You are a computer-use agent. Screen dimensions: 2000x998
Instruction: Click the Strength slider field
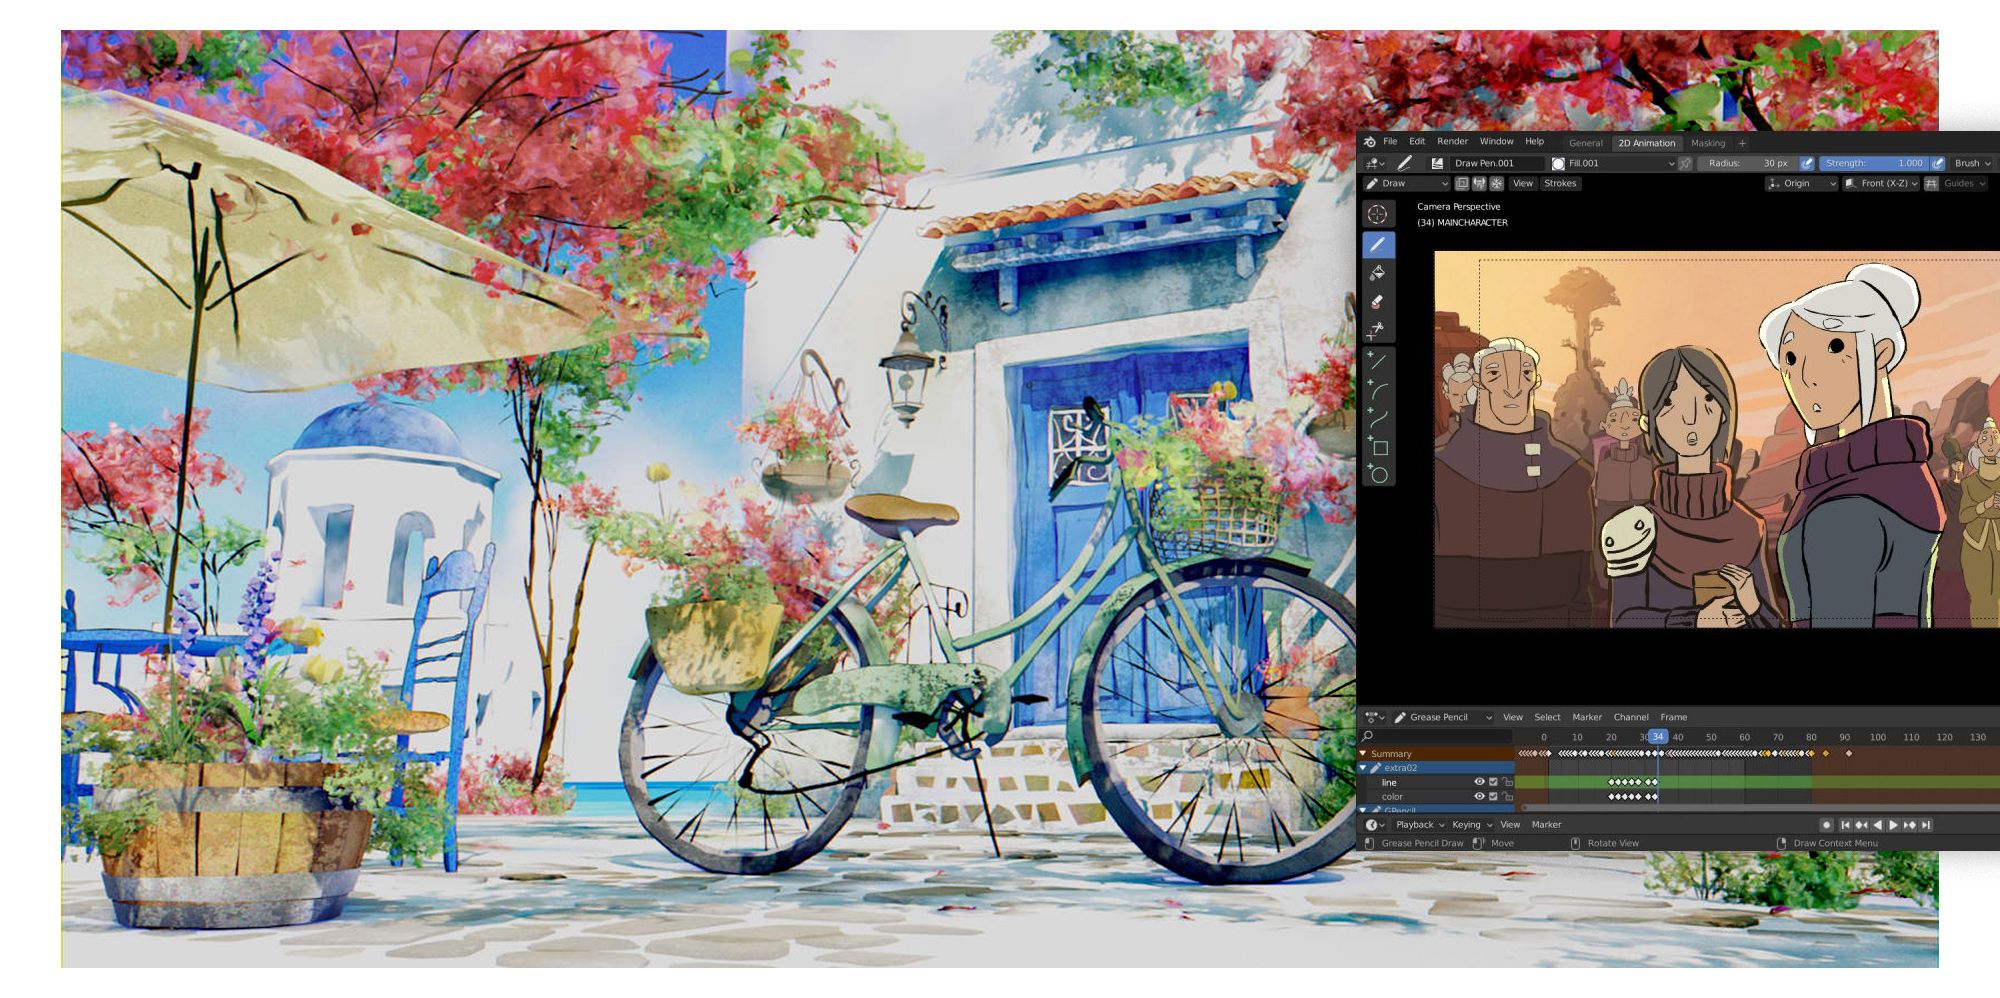(x=1873, y=163)
